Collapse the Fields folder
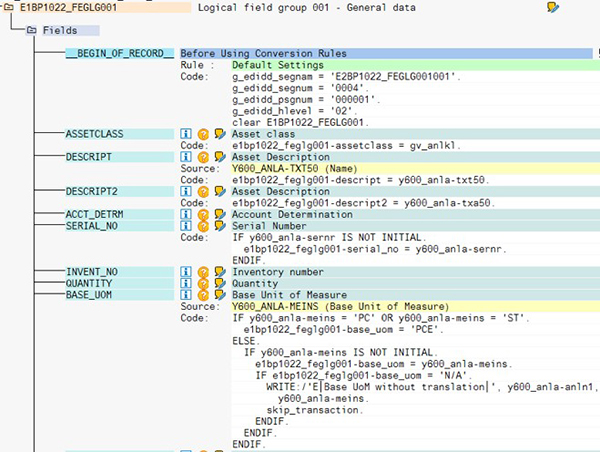600x452 pixels. pos(32,30)
